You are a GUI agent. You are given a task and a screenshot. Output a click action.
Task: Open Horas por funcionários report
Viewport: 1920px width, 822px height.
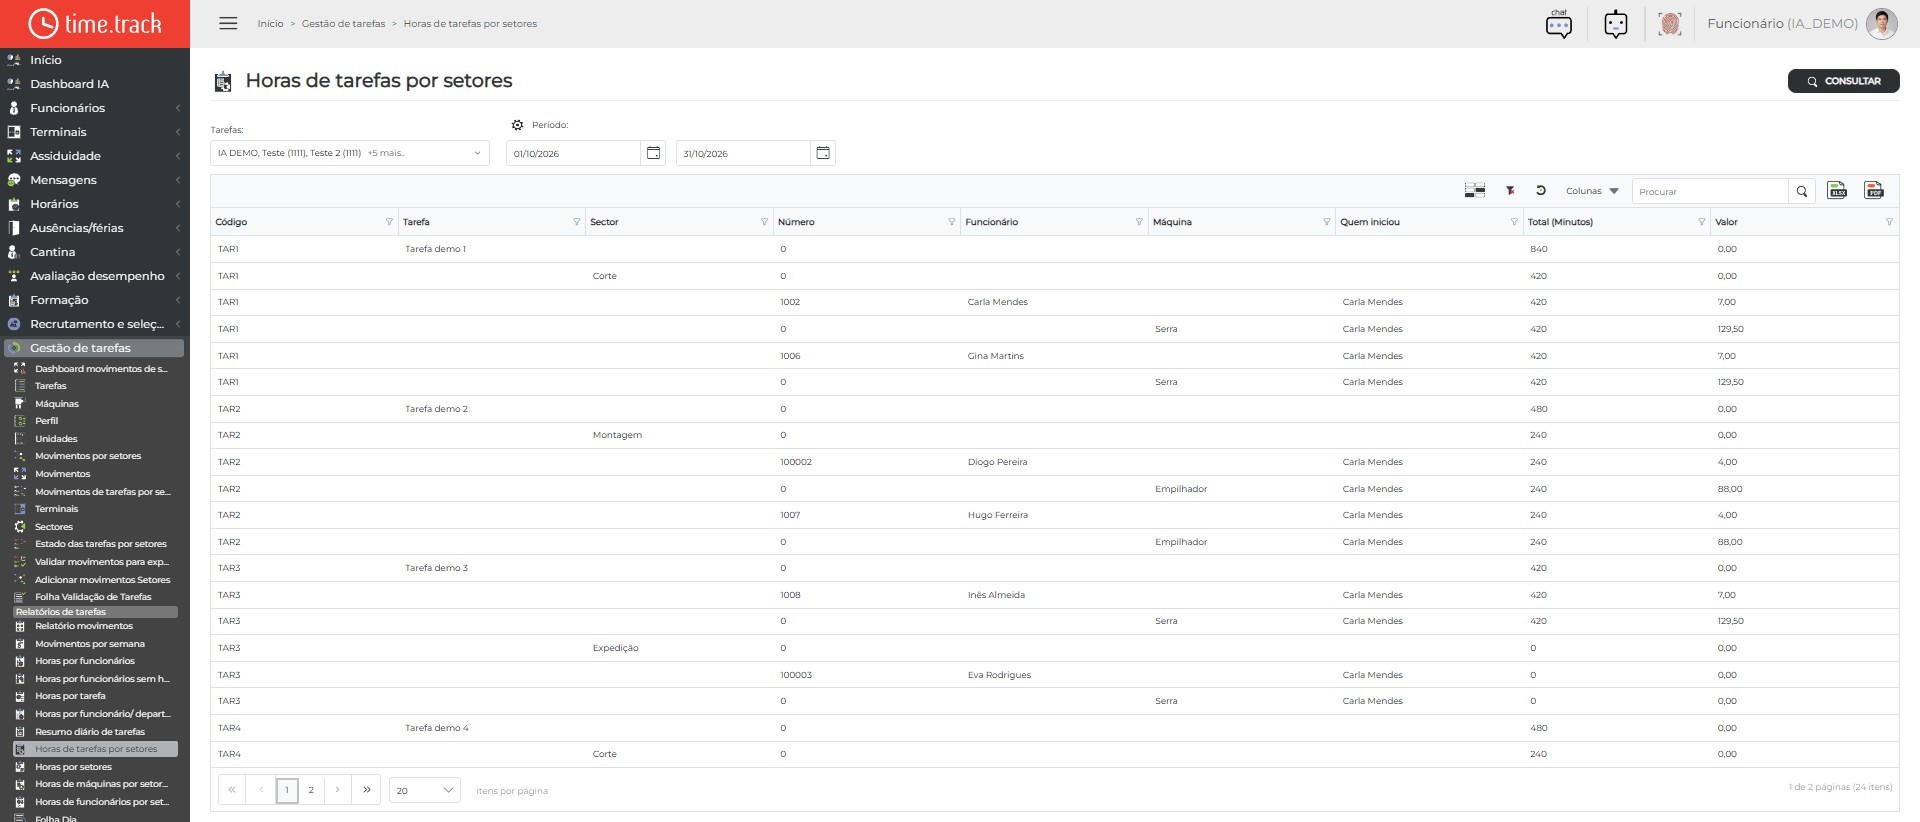(x=85, y=661)
